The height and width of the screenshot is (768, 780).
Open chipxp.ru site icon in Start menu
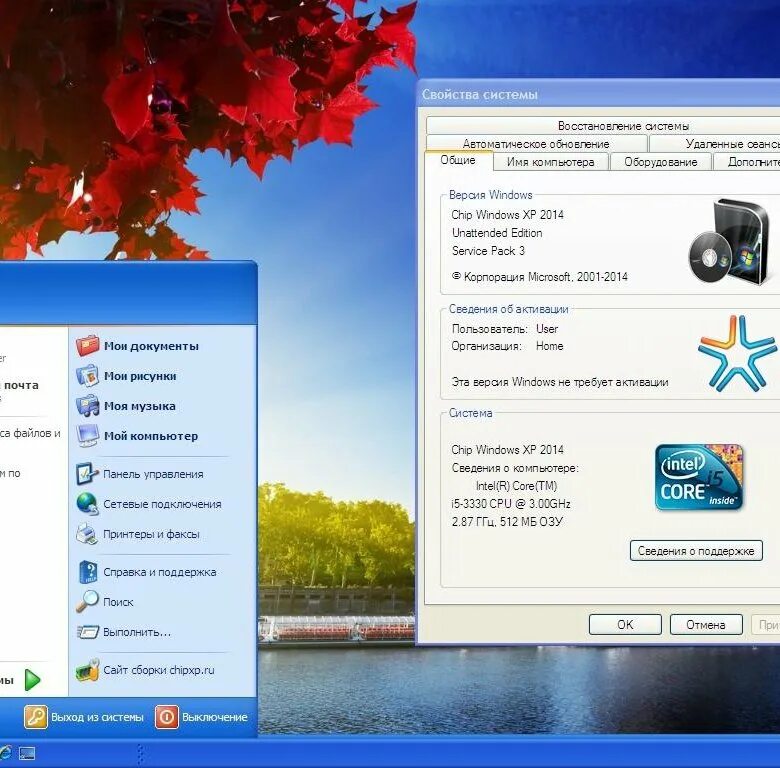point(88,671)
